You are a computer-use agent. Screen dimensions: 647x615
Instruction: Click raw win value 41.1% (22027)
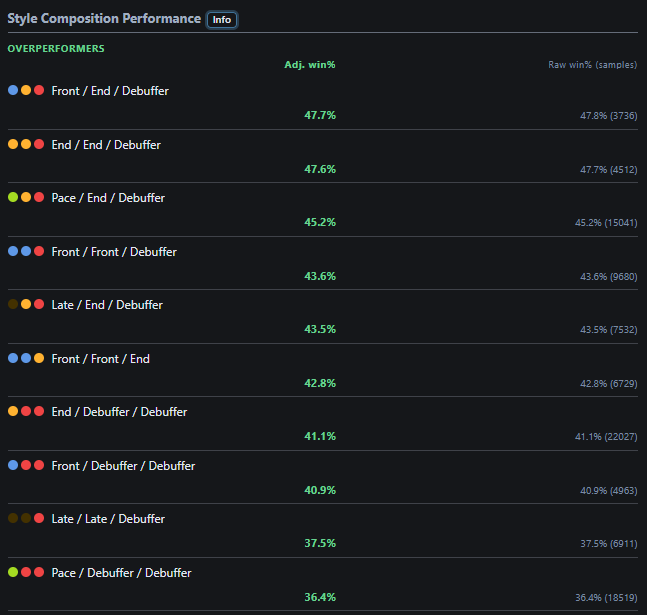606,437
